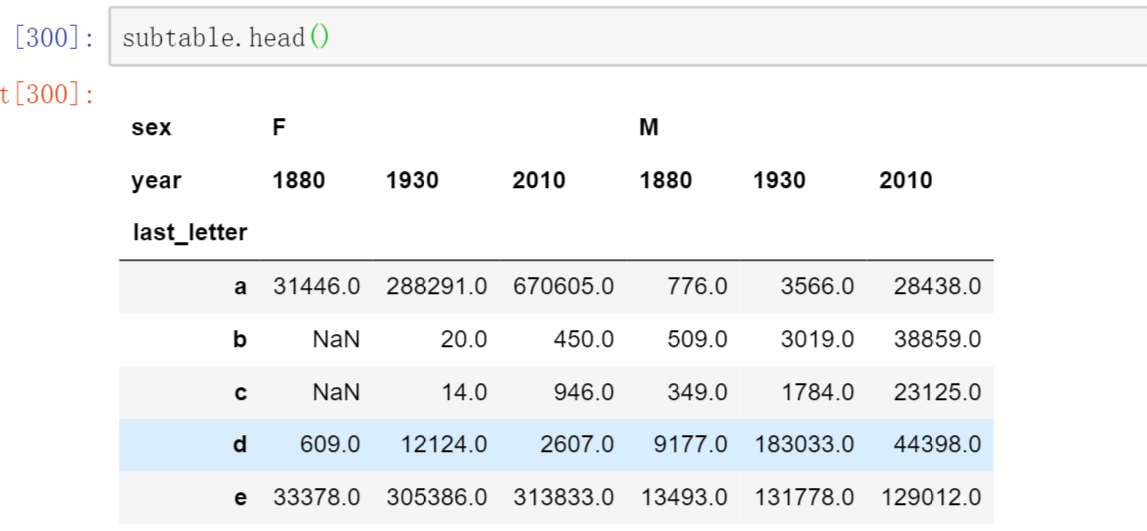Click the cell value 305386.0
Image resolution: width=1147 pixels, height=531 pixels.
pyautogui.click(x=437, y=498)
